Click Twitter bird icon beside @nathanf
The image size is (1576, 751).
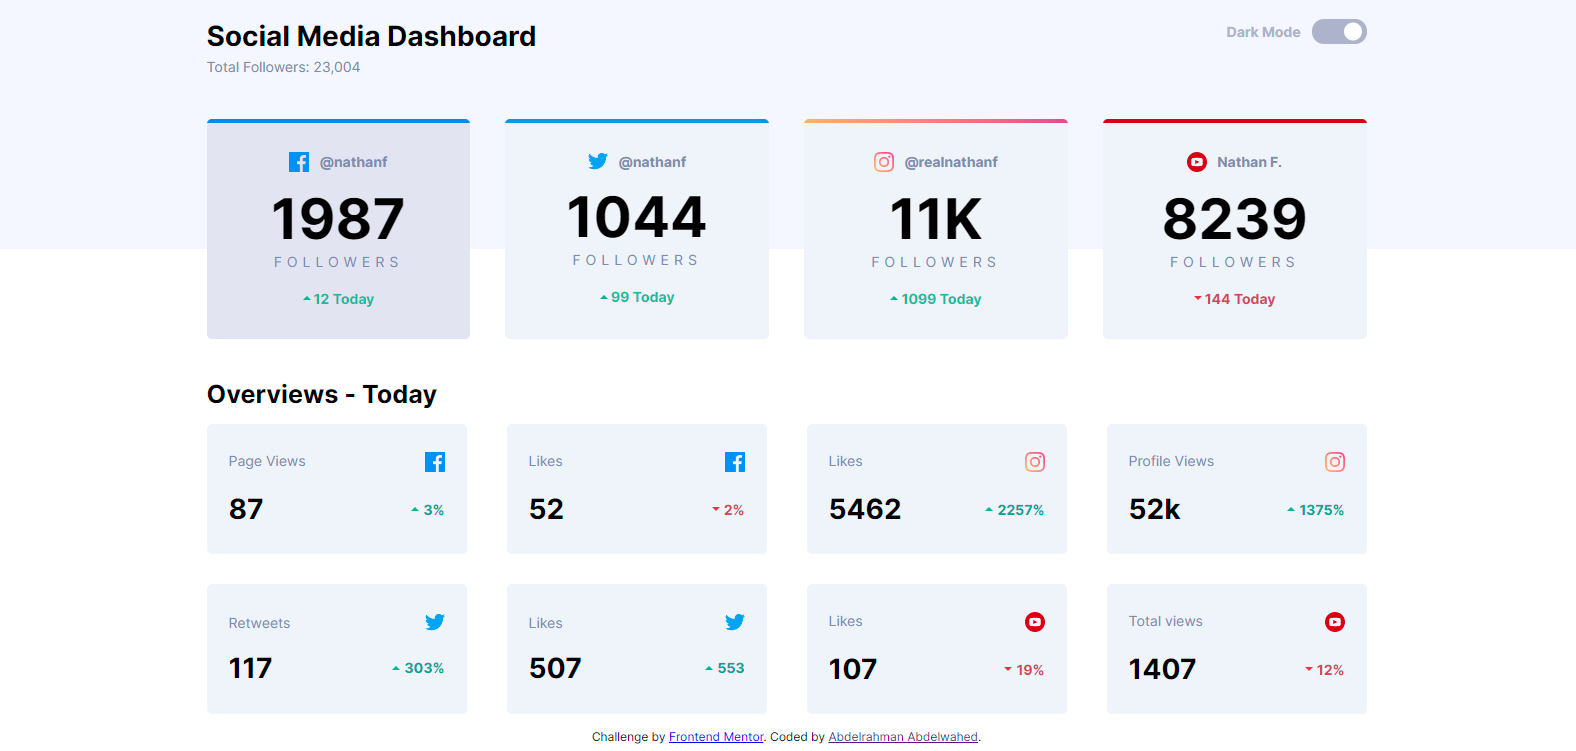point(598,161)
